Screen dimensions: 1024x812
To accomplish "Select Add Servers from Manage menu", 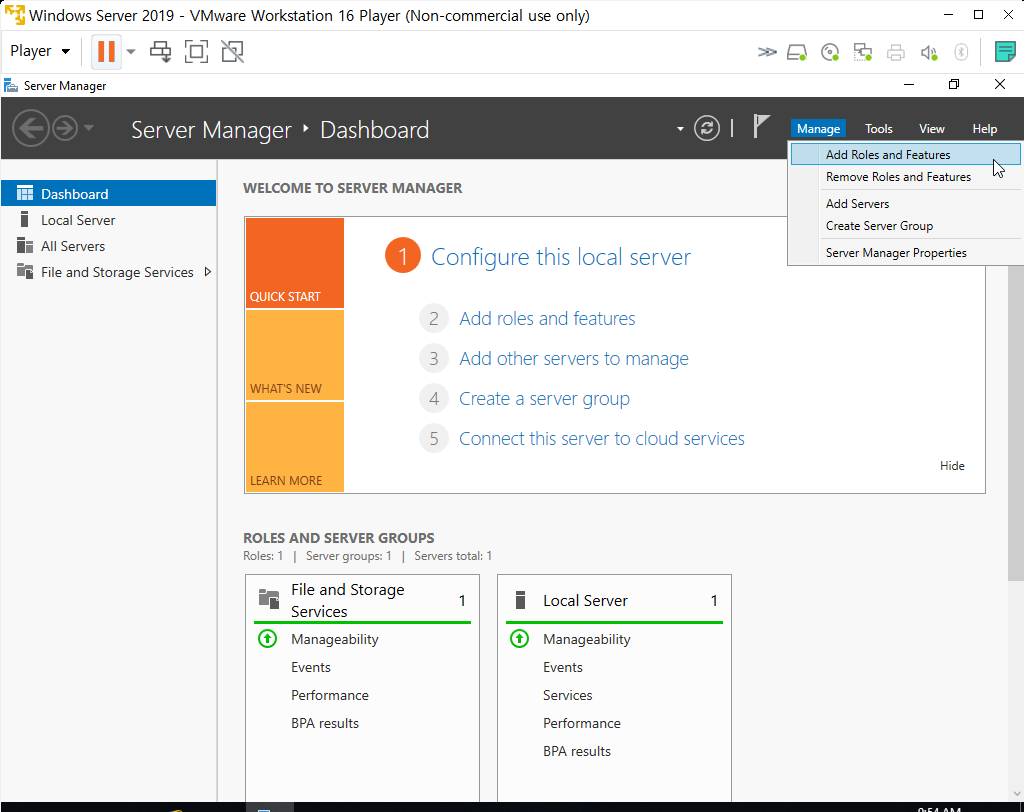I will (x=905, y=204).
